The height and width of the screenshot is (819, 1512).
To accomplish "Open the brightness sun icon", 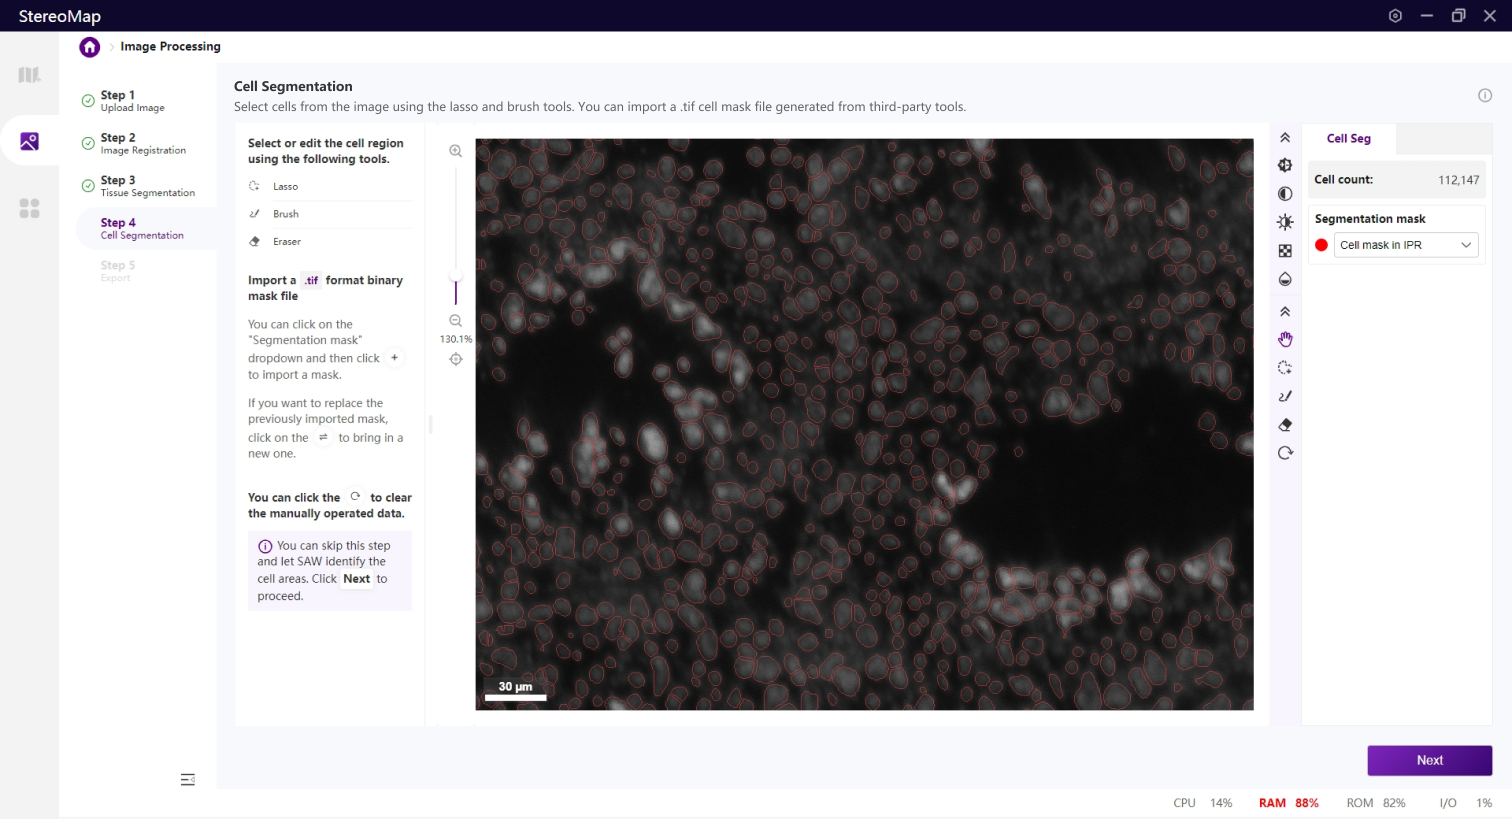I will click(1285, 222).
